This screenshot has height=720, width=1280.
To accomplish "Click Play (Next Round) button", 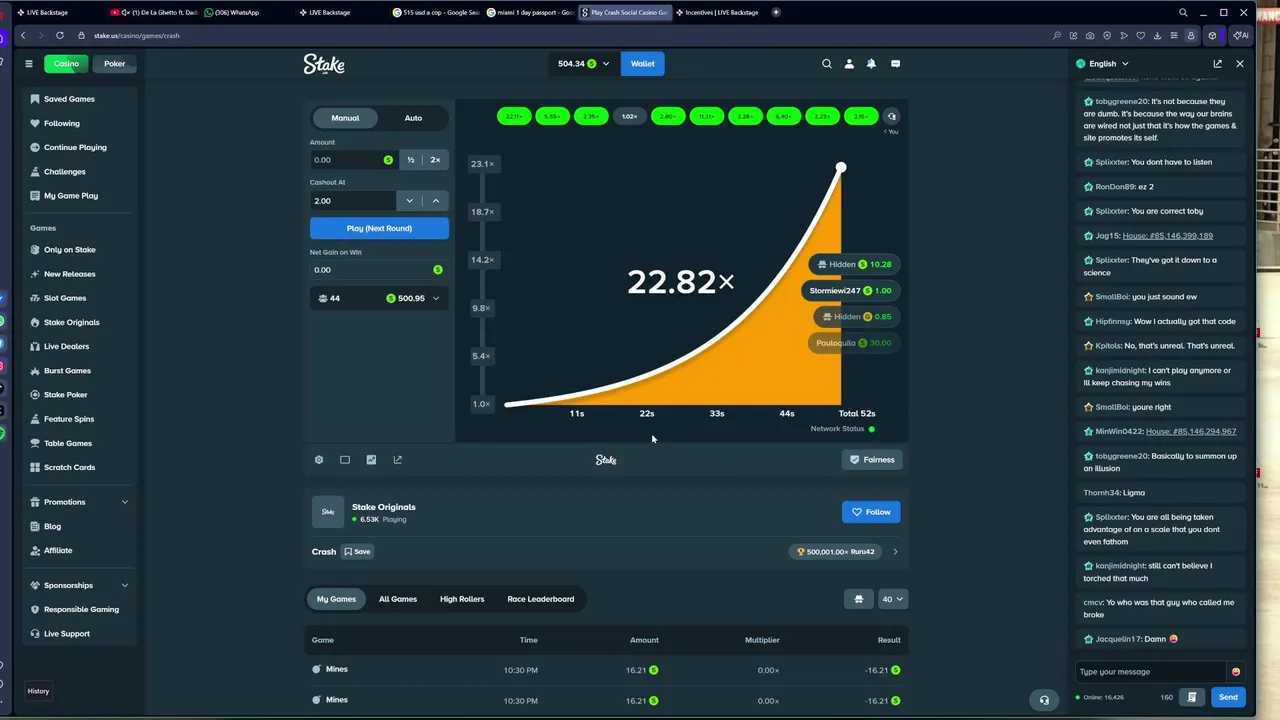I will click(379, 228).
